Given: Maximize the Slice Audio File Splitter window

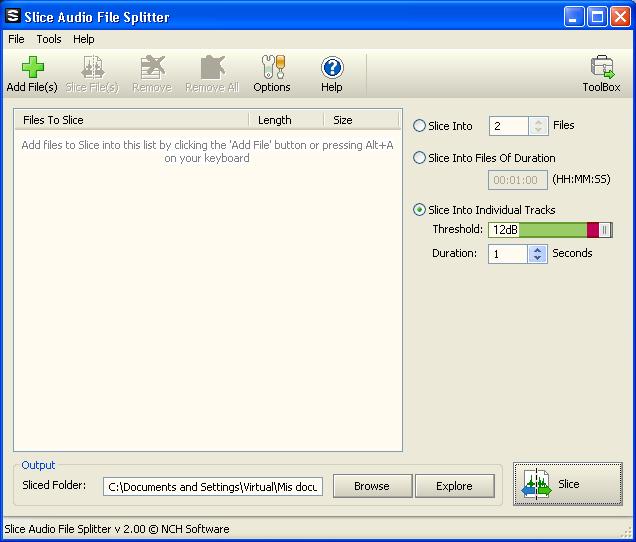Looking at the screenshot, I should 597,17.
